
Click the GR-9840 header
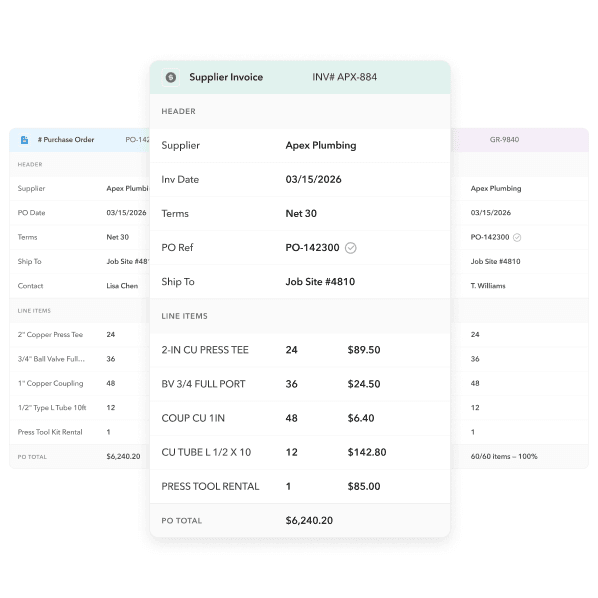pyautogui.click(x=504, y=140)
